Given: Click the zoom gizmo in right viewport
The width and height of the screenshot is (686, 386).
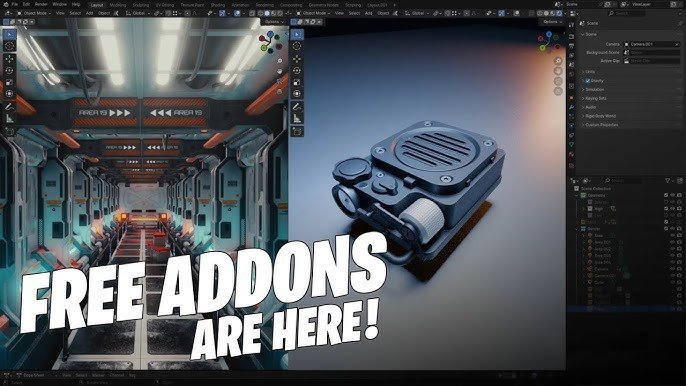Looking at the screenshot, I should [558, 61].
